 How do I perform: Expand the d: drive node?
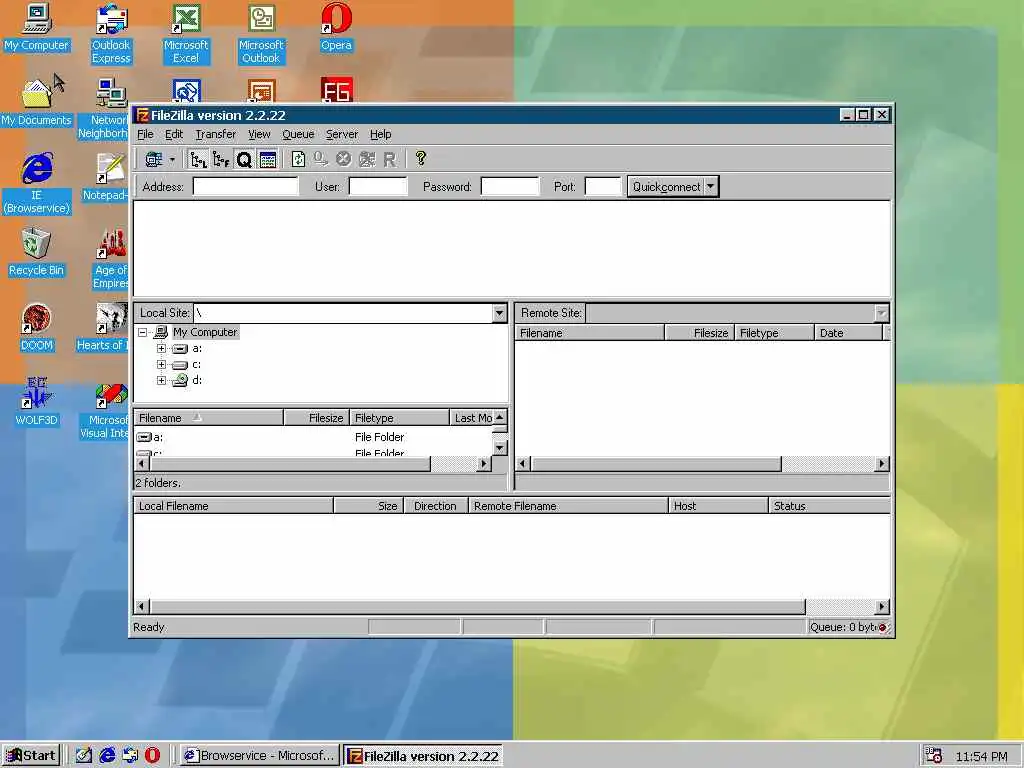161,380
